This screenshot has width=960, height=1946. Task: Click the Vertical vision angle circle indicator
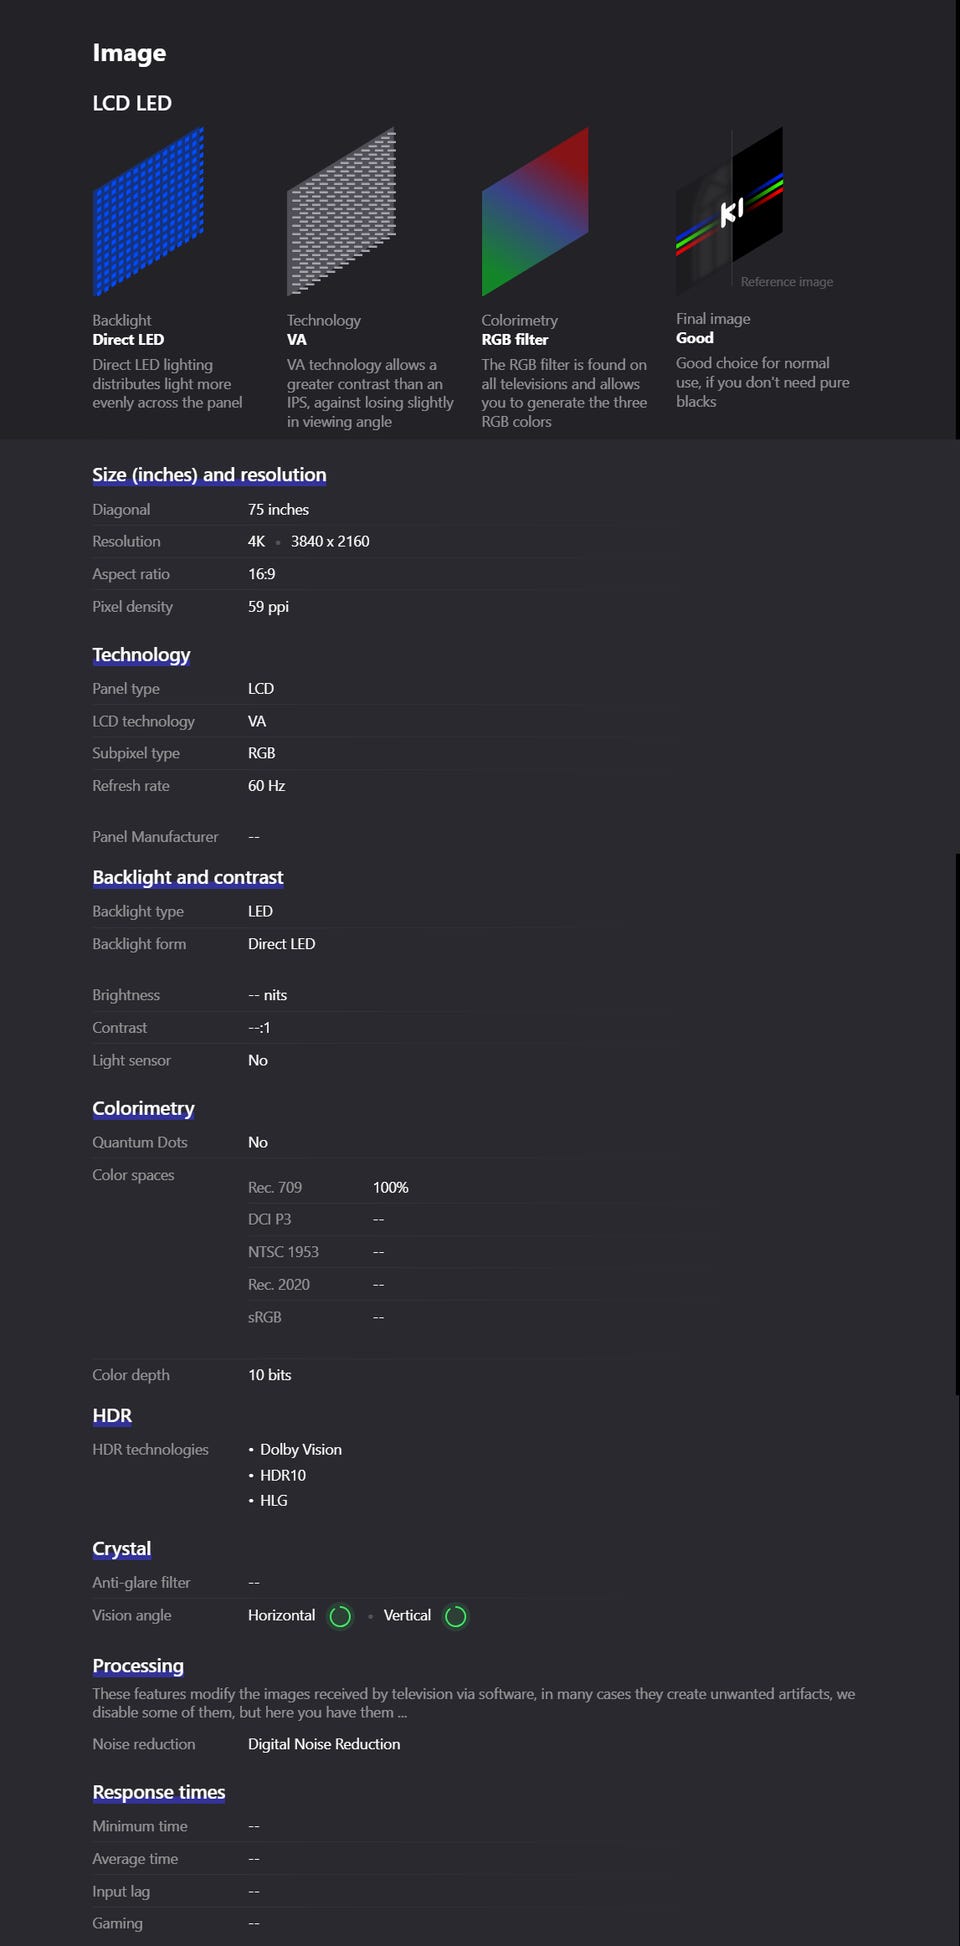(x=455, y=1616)
